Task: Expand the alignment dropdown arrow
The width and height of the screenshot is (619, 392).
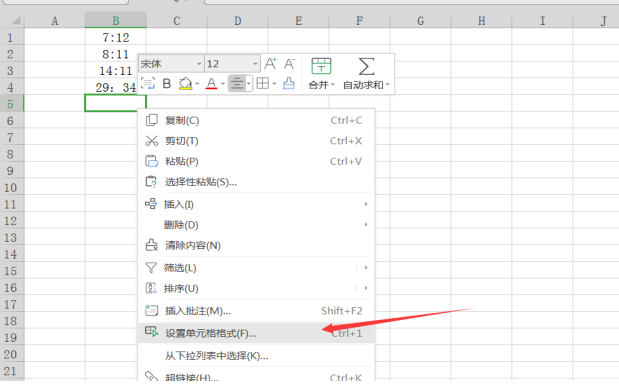Action: (249, 84)
